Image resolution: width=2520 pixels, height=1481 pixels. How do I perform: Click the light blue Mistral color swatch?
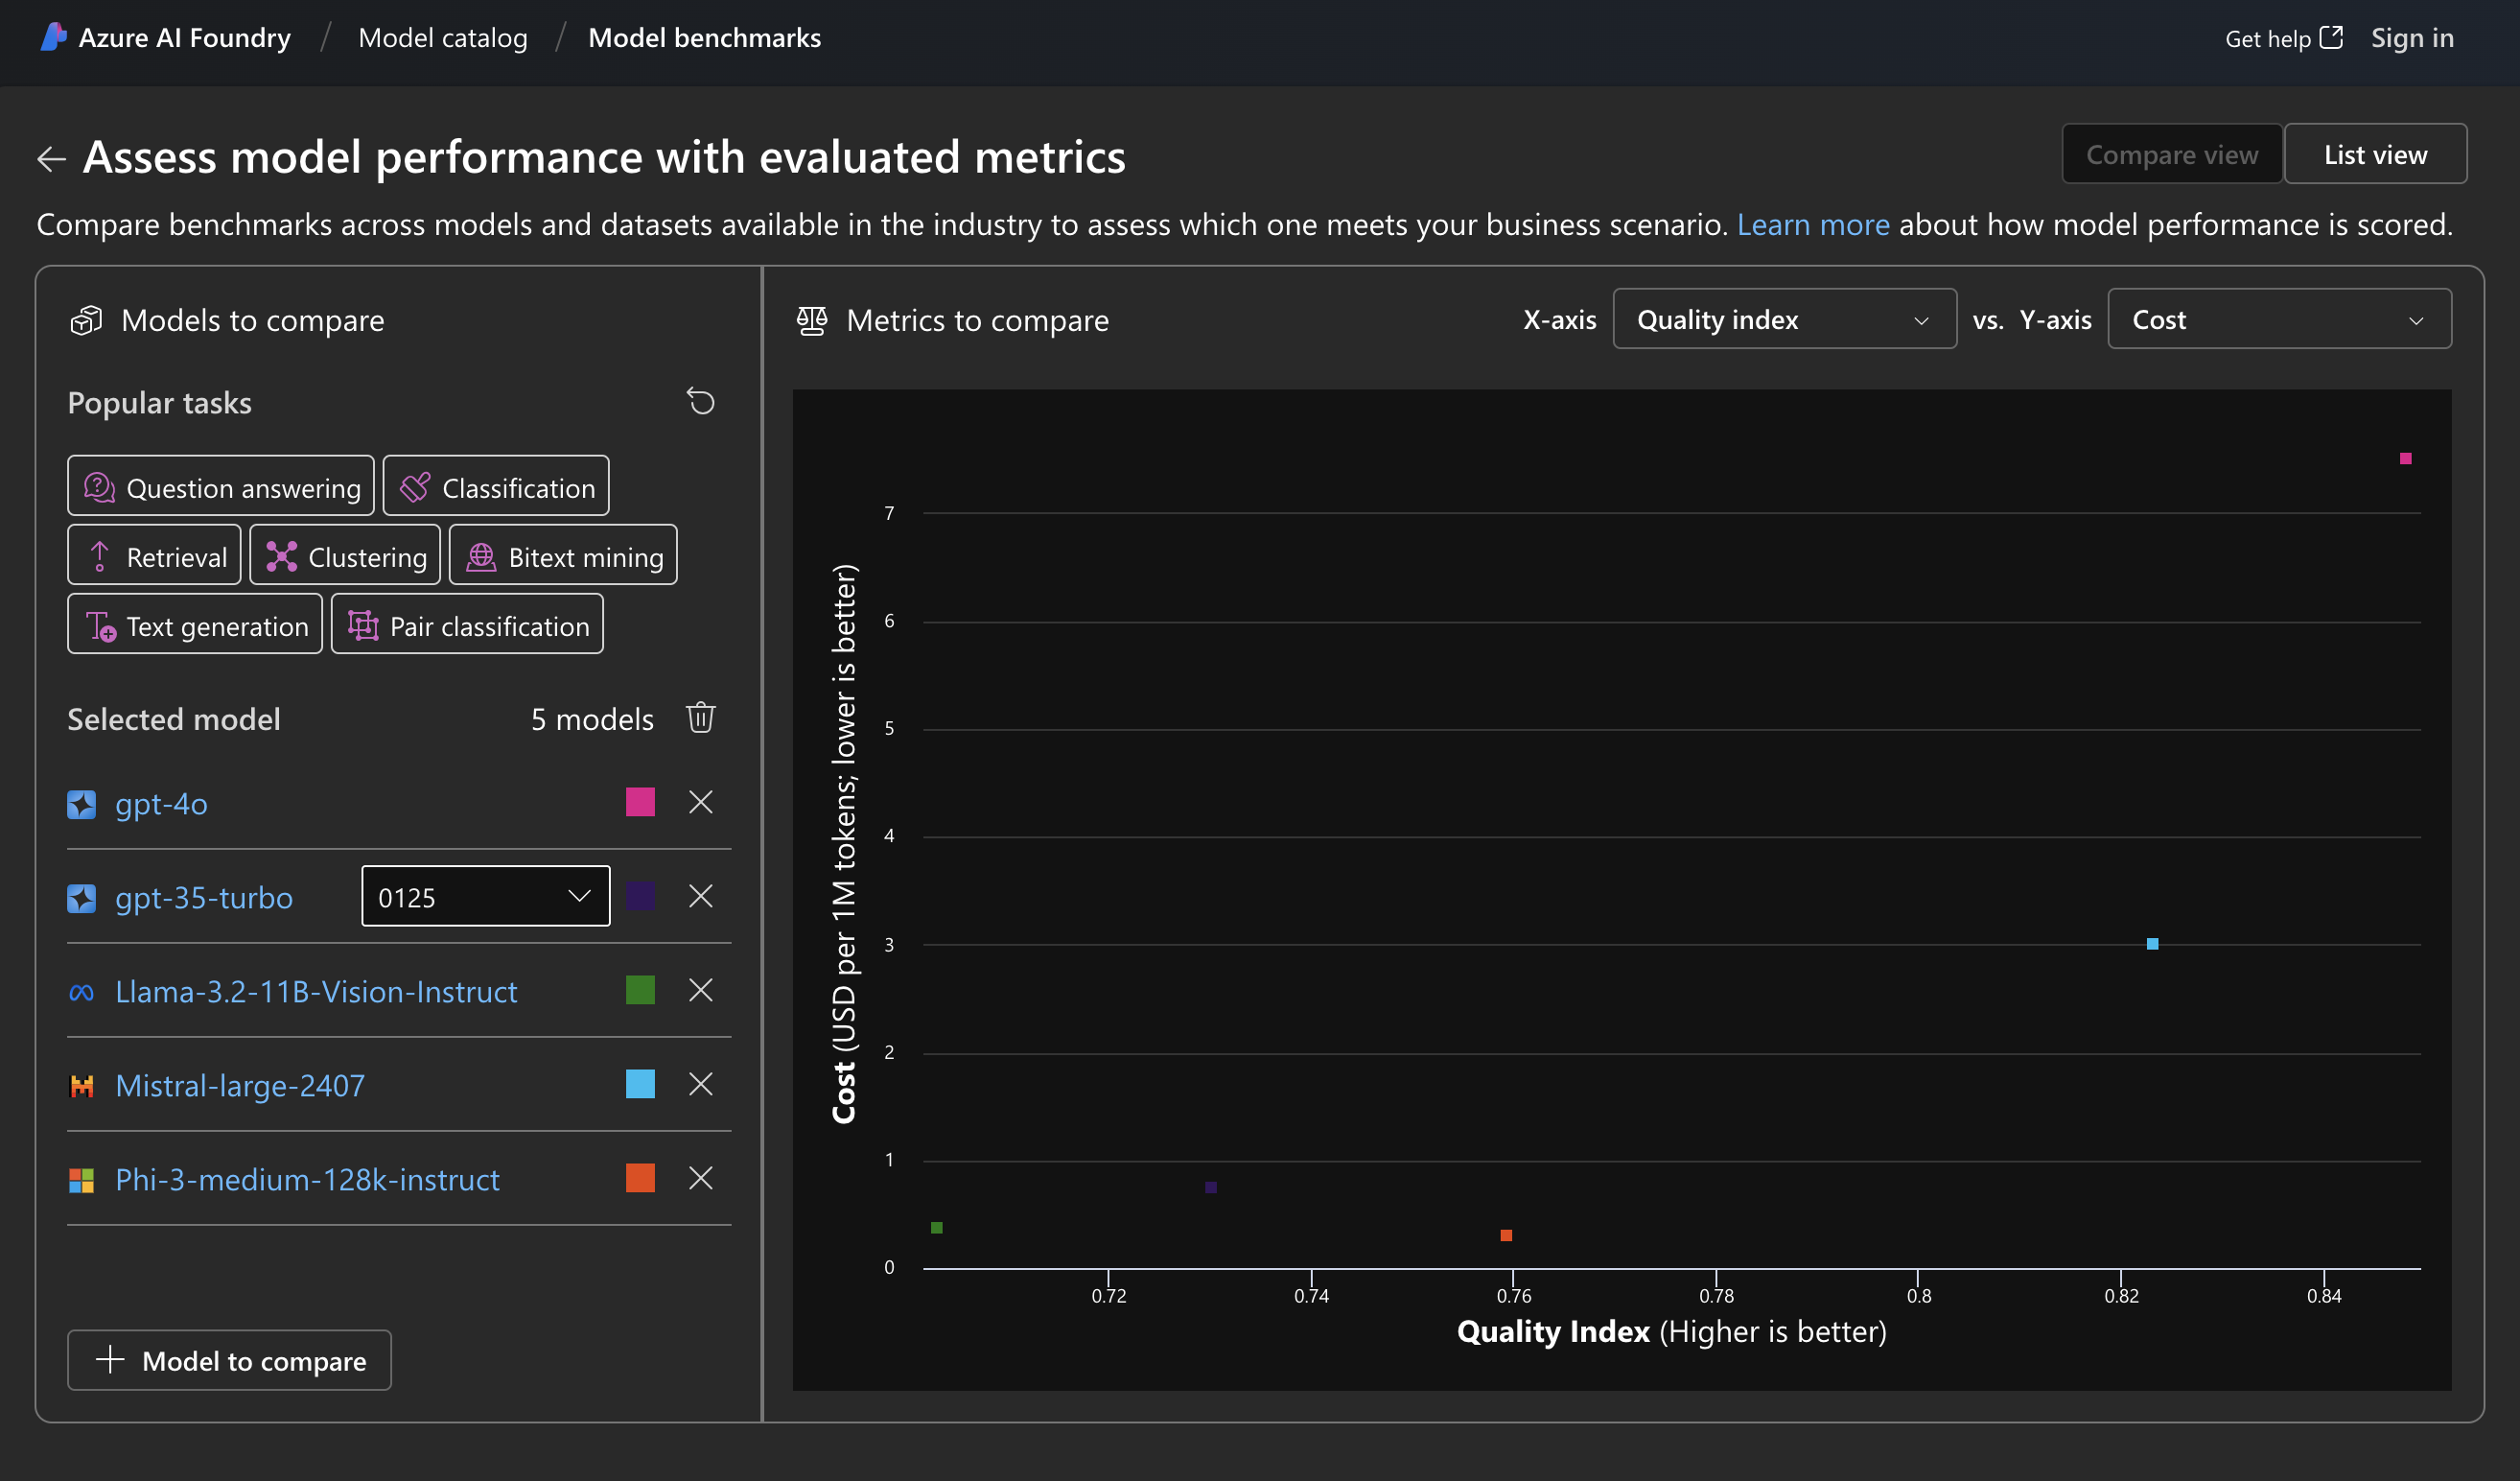pyautogui.click(x=640, y=1084)
